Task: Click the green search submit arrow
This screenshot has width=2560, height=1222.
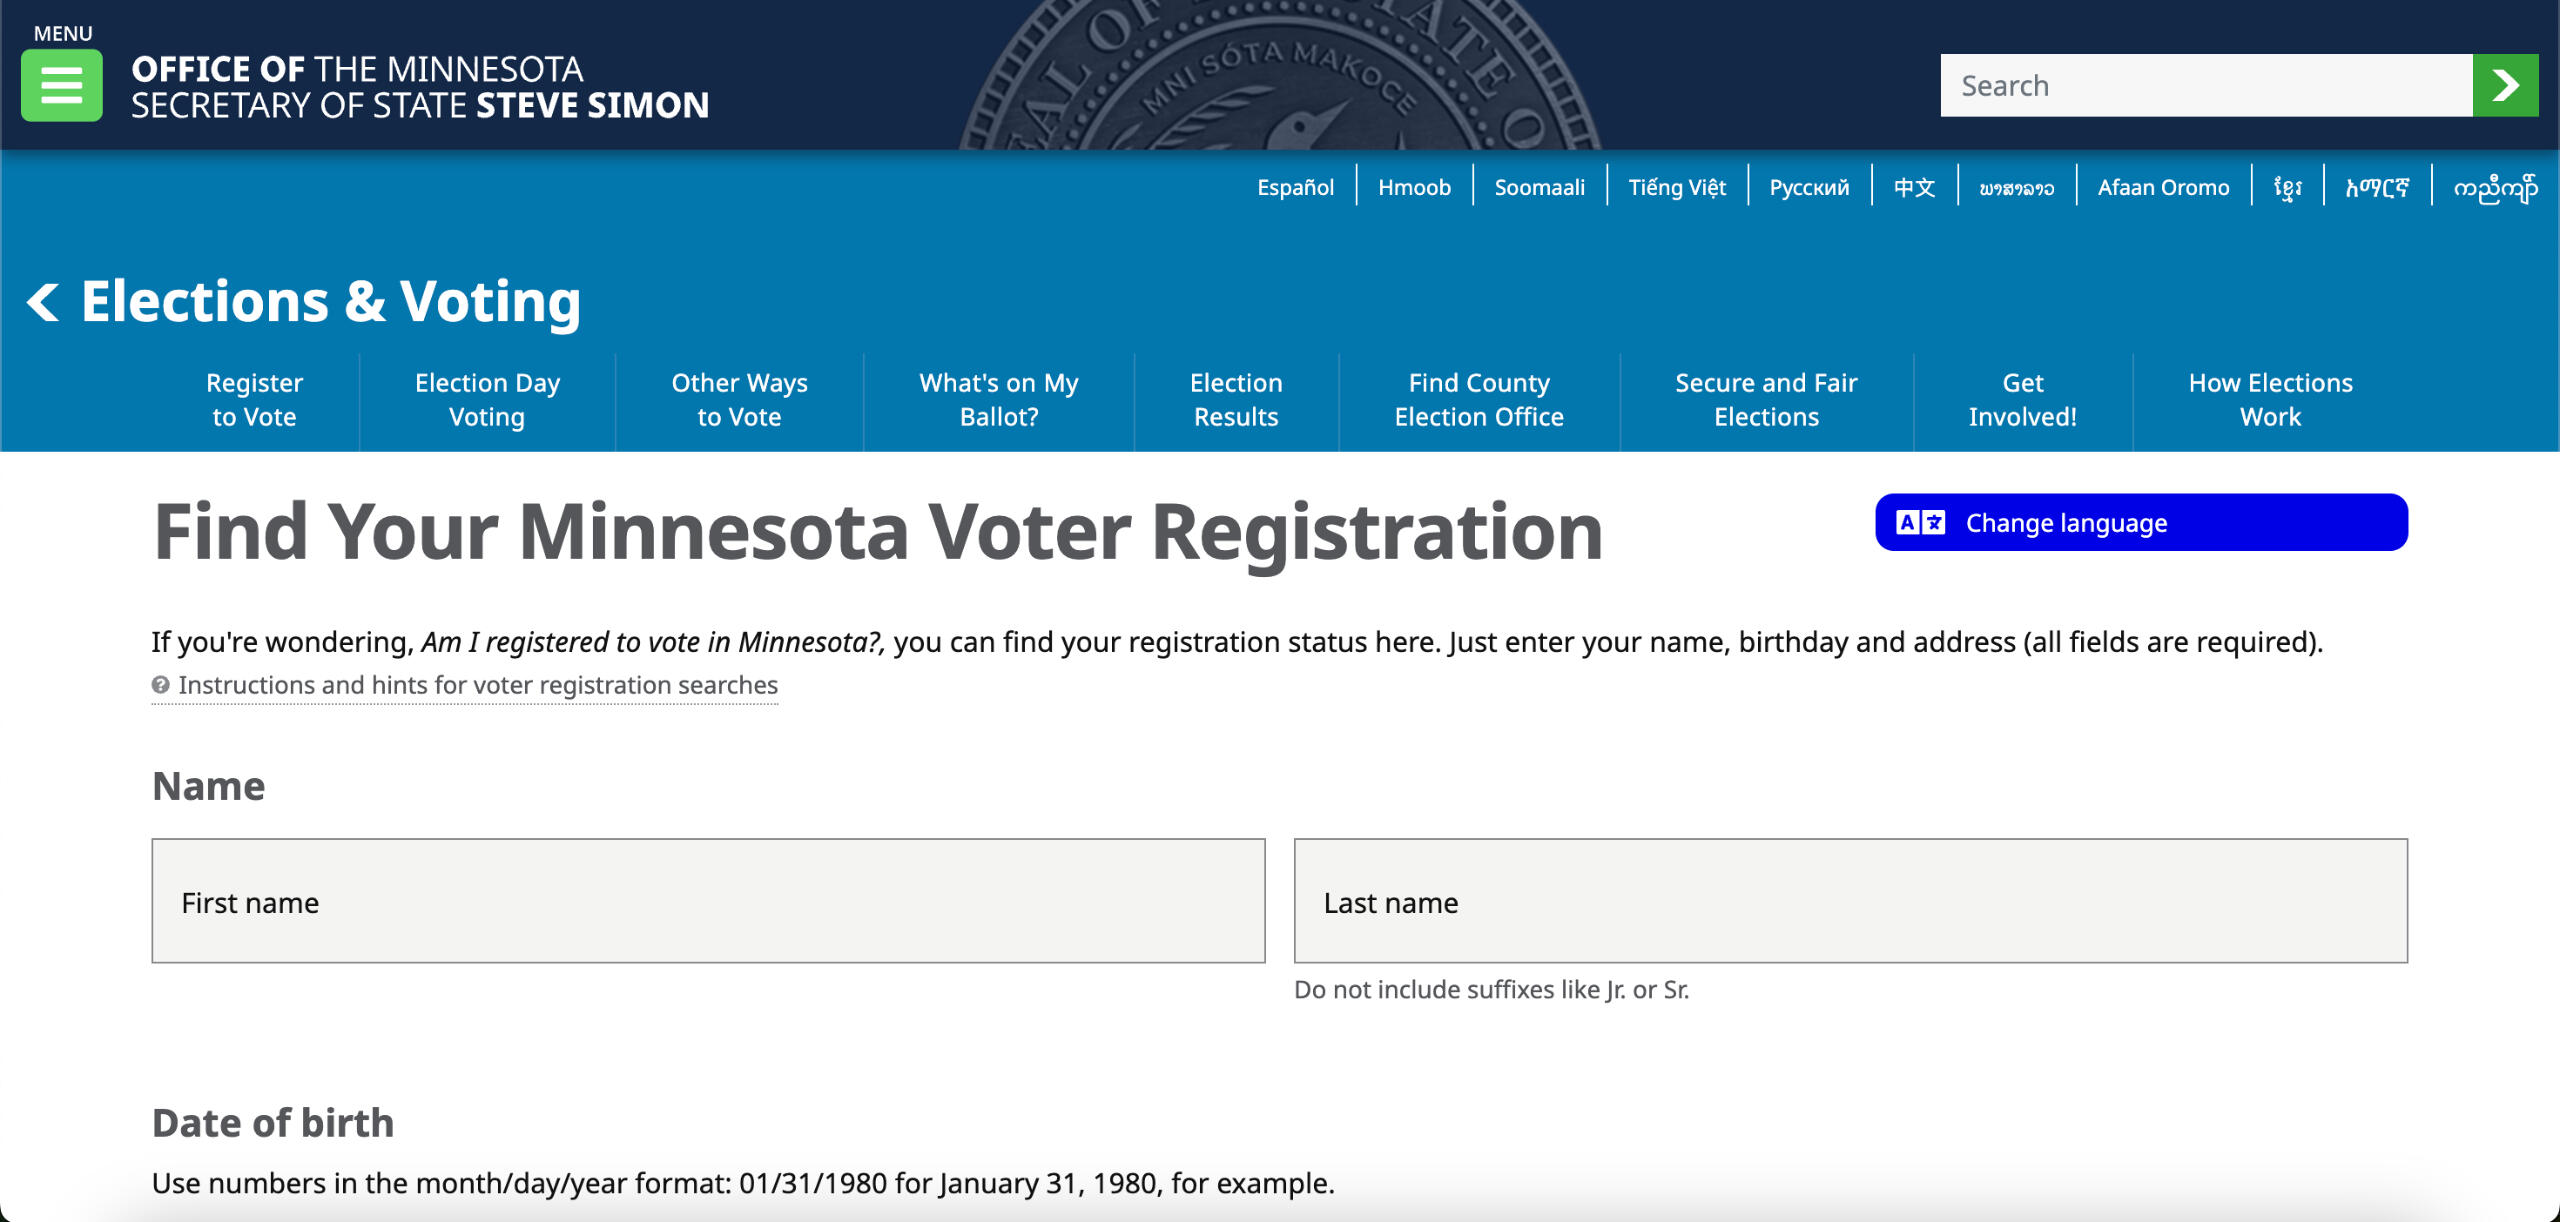Action: coord(2504,86)
